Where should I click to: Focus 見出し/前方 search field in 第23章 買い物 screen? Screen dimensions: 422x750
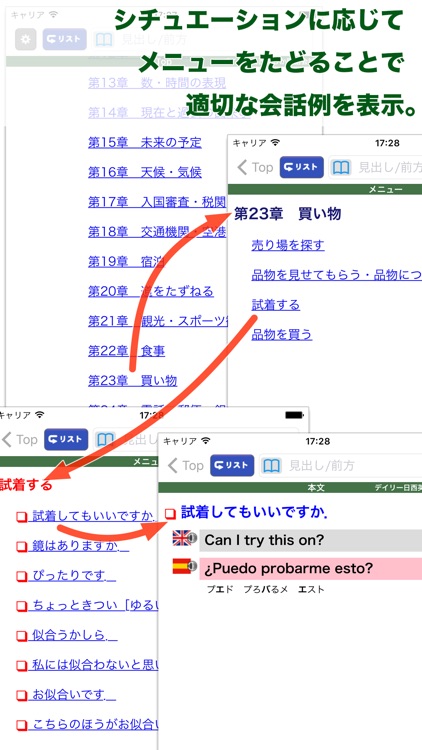click(x=375, y=167)
